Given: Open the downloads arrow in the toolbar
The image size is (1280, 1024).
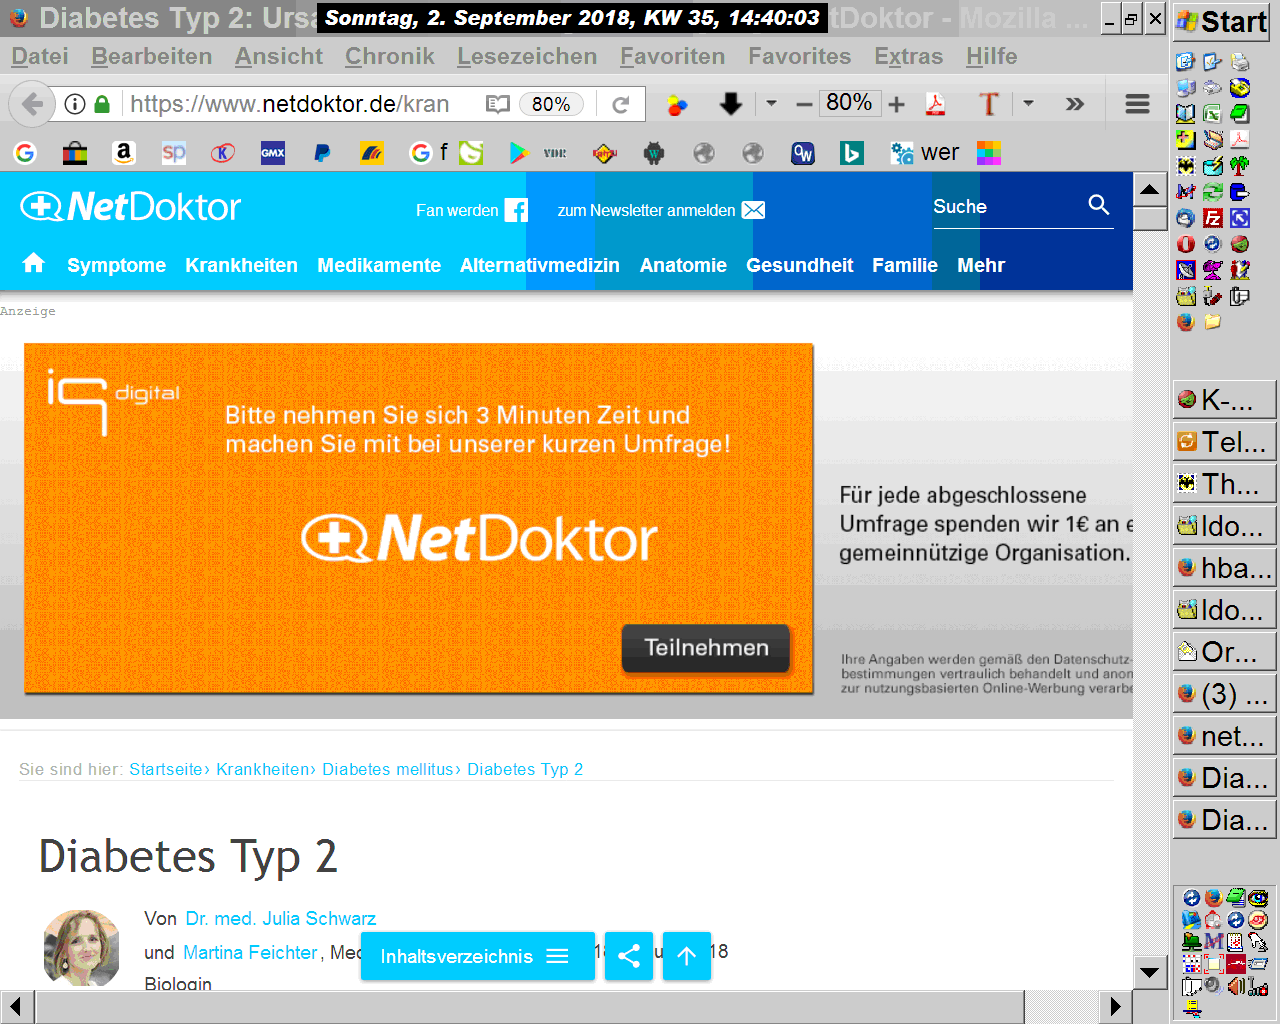Looking at the screenshot, I should coord(731,103).
